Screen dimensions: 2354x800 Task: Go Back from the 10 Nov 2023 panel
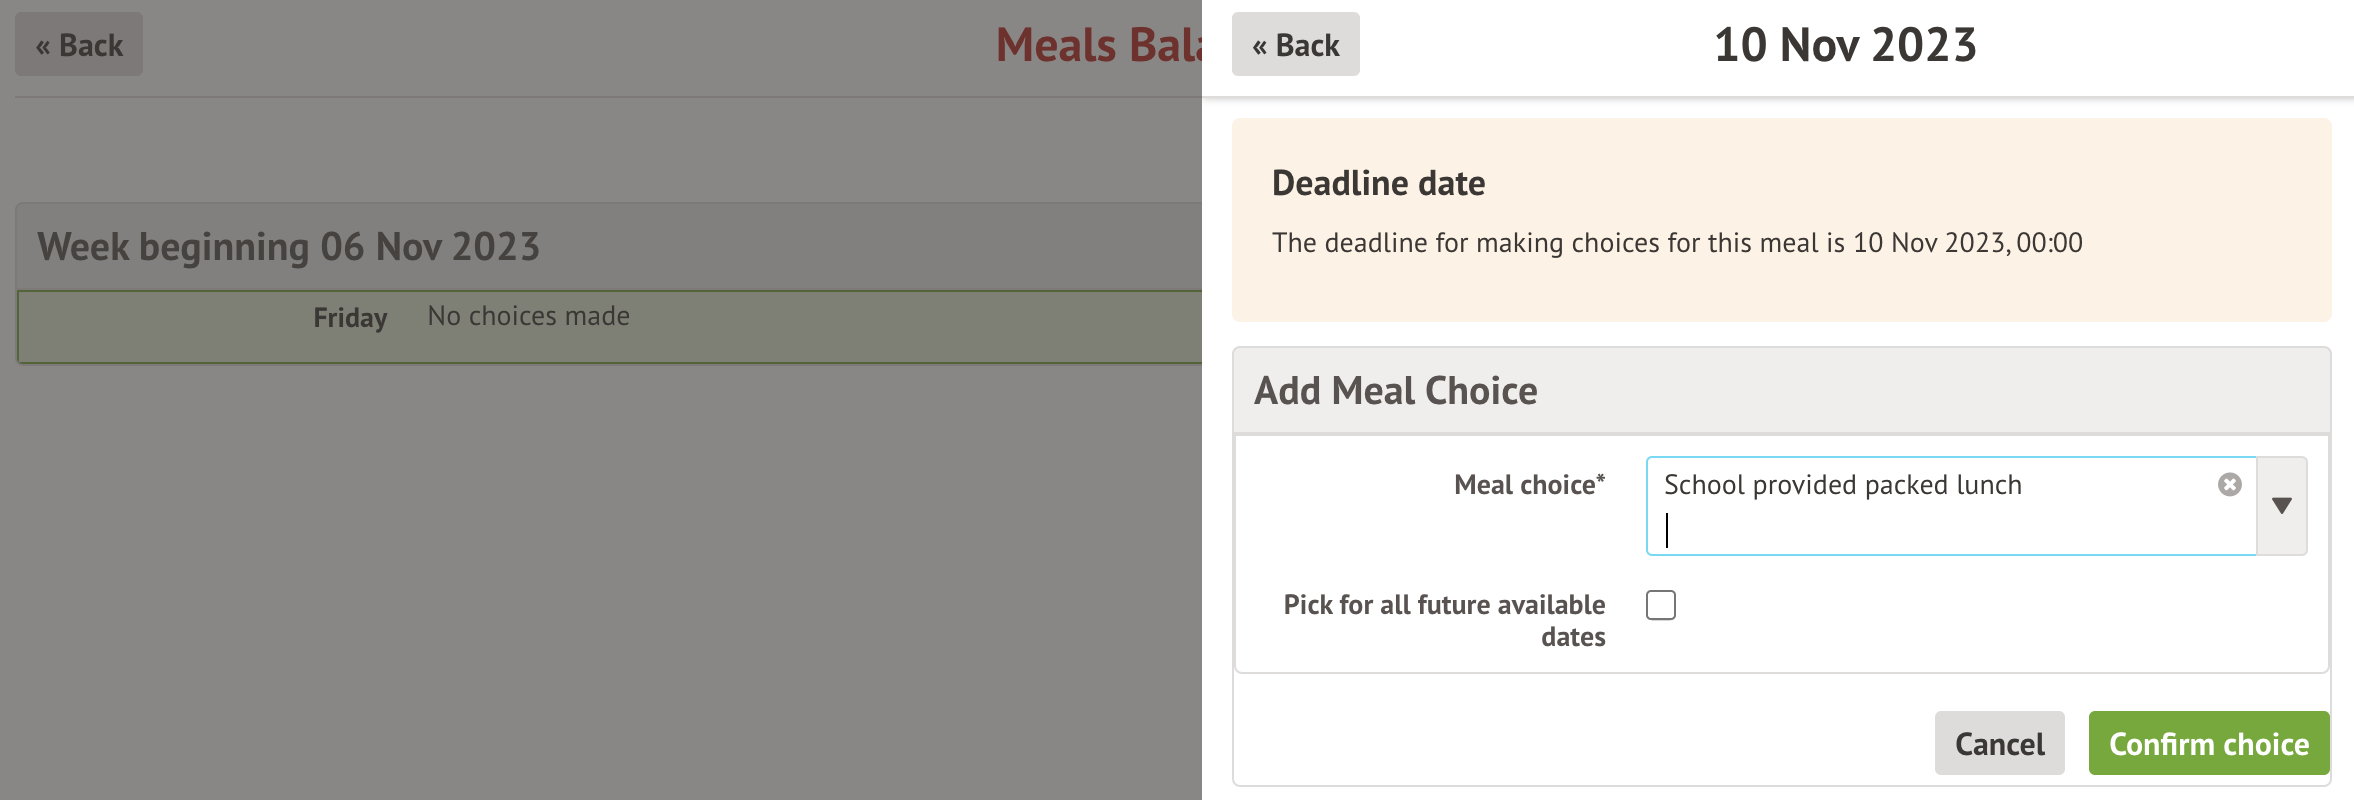pos(1295,45)
